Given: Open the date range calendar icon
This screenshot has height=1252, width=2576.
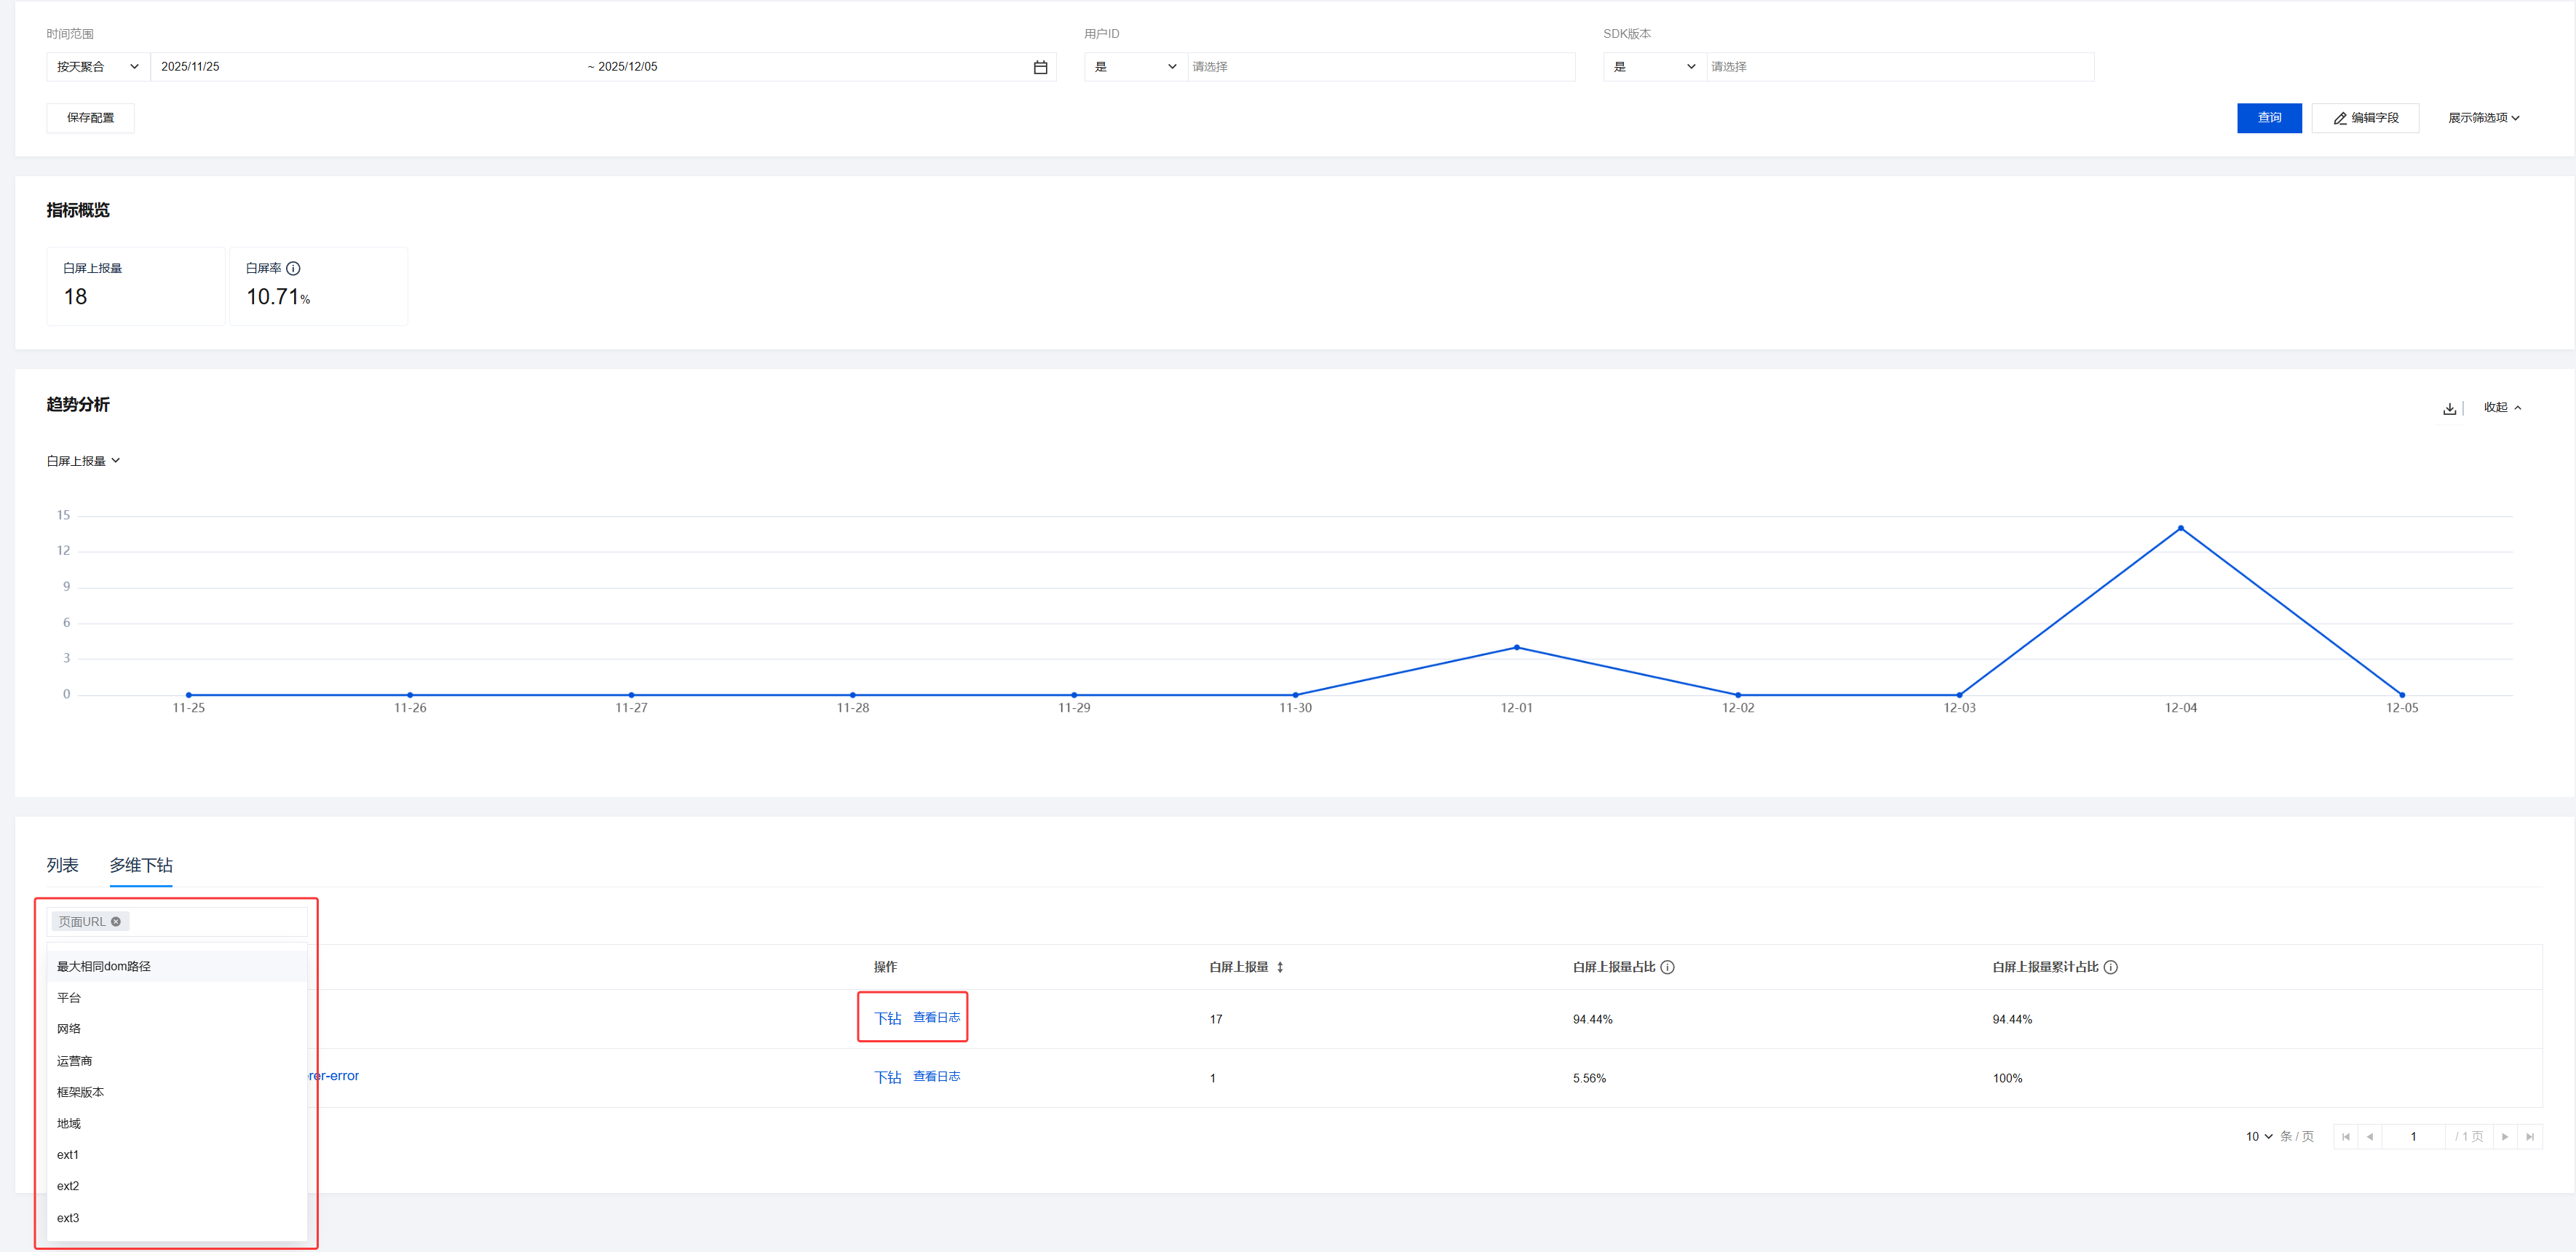Looking at the screenshot, I should coord(1040,67).
